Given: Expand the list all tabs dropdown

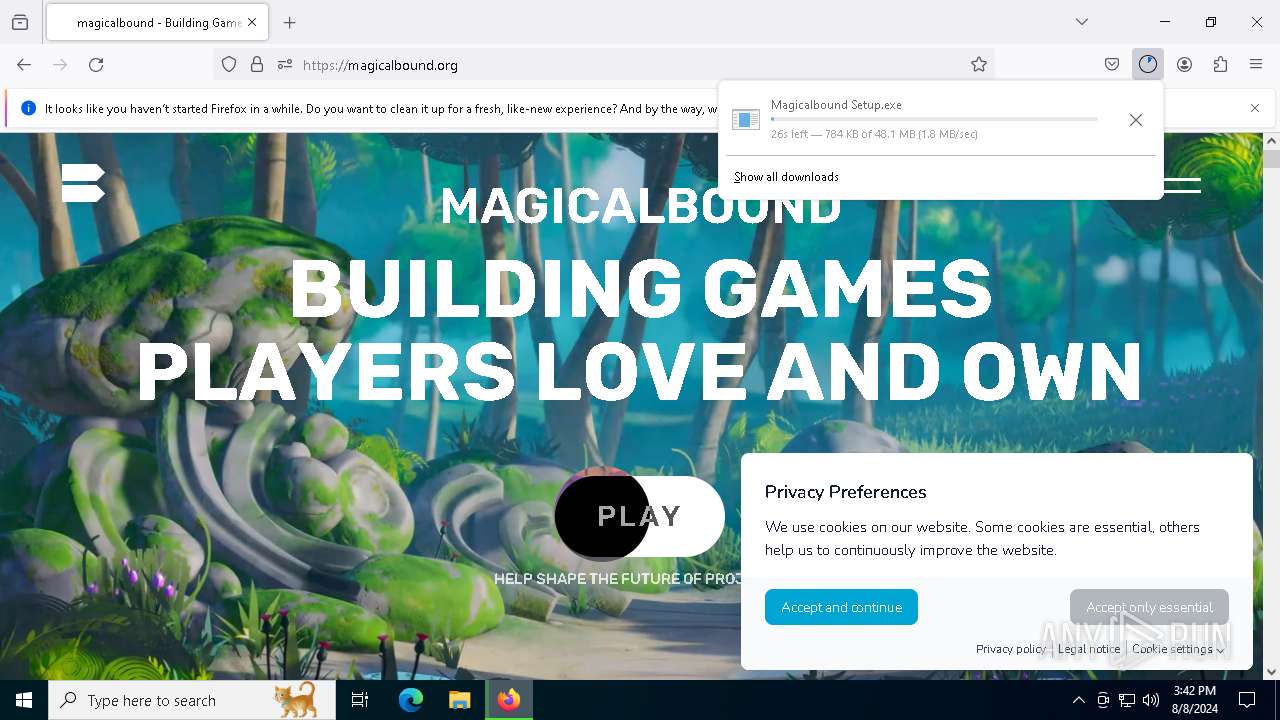Looking at the screenshot, I should [x=1082, y=22].
